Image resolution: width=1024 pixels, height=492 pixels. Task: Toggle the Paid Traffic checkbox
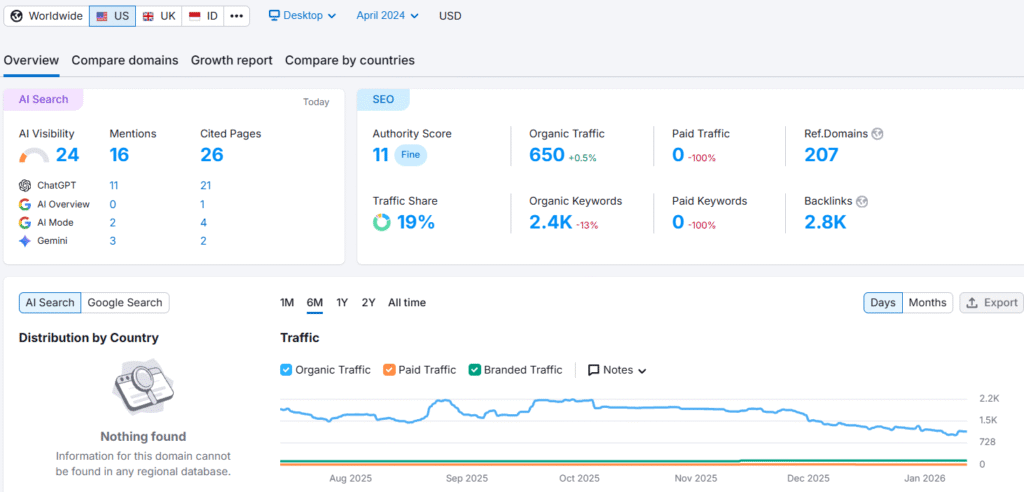tap(390, 370)
